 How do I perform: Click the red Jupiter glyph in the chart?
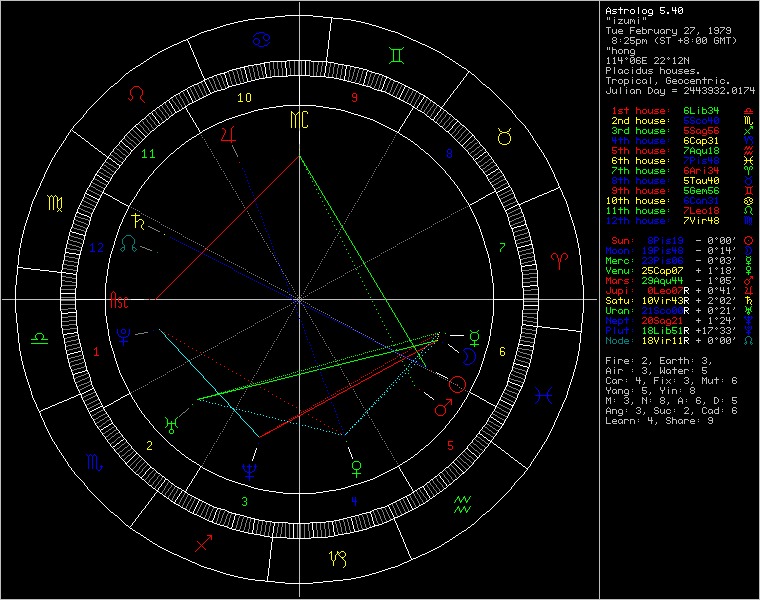click(x=228, y=135)
